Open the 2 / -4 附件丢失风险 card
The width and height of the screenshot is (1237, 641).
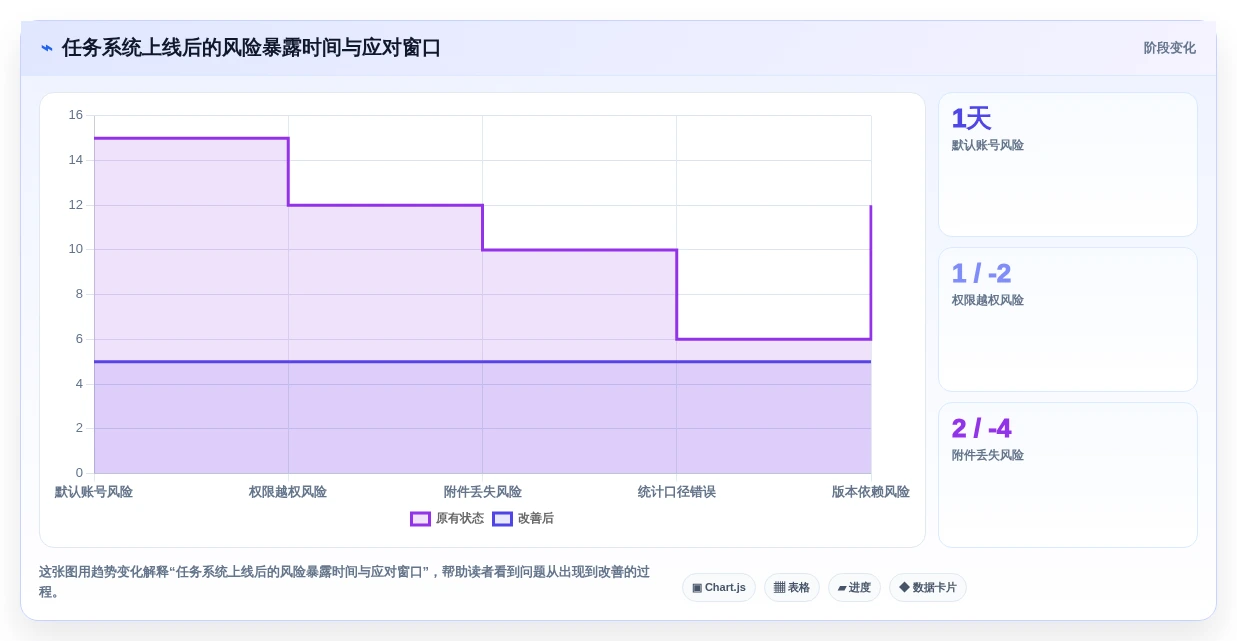1068,475
